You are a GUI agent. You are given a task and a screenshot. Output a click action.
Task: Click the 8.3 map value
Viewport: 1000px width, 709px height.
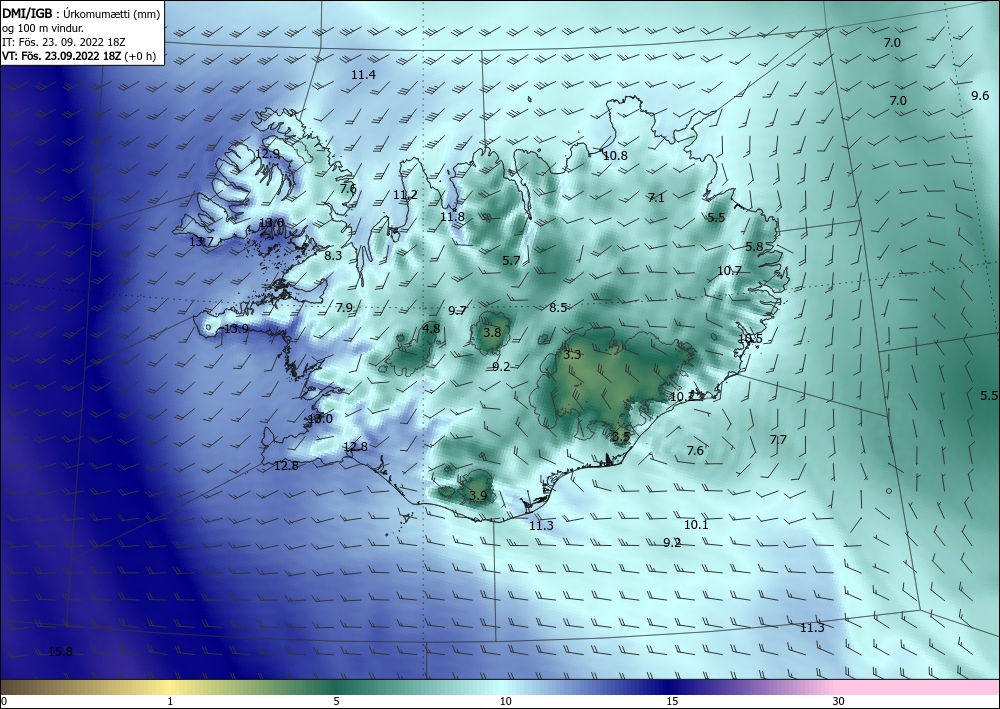click(333, 255)
